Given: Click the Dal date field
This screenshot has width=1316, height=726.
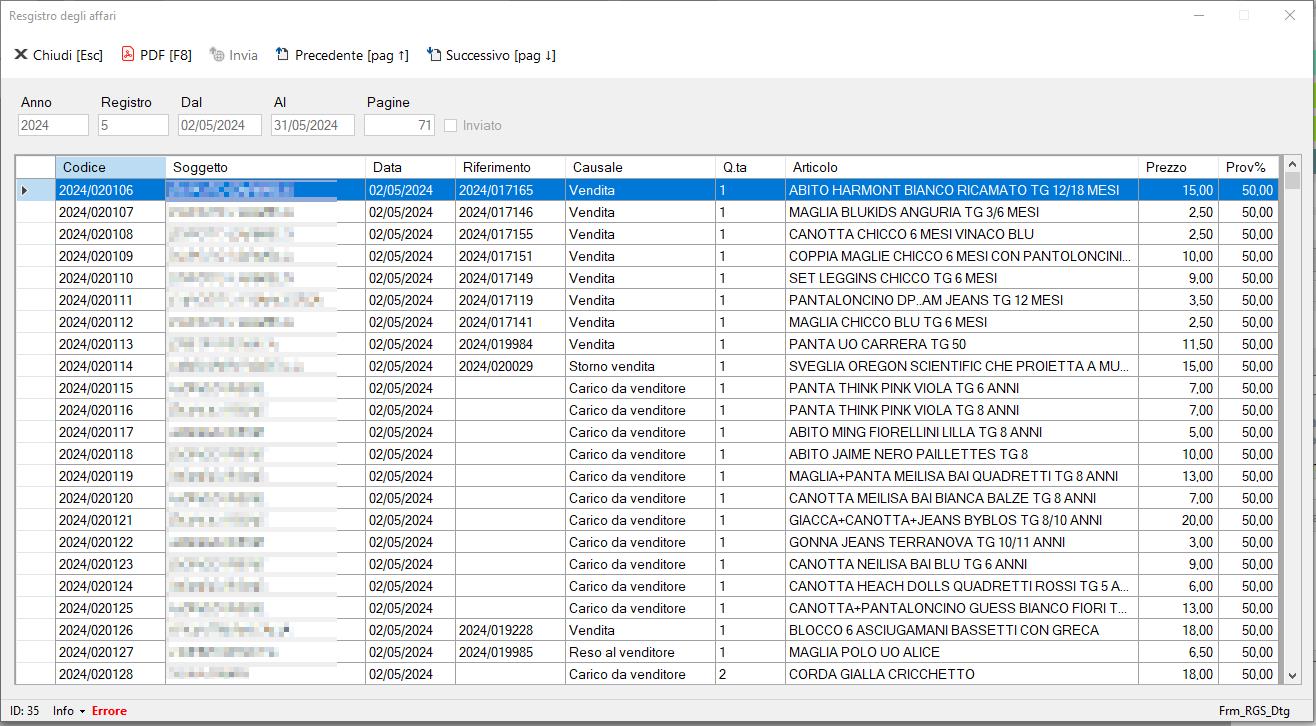Looking at the screenshot, I should (220, 125).
